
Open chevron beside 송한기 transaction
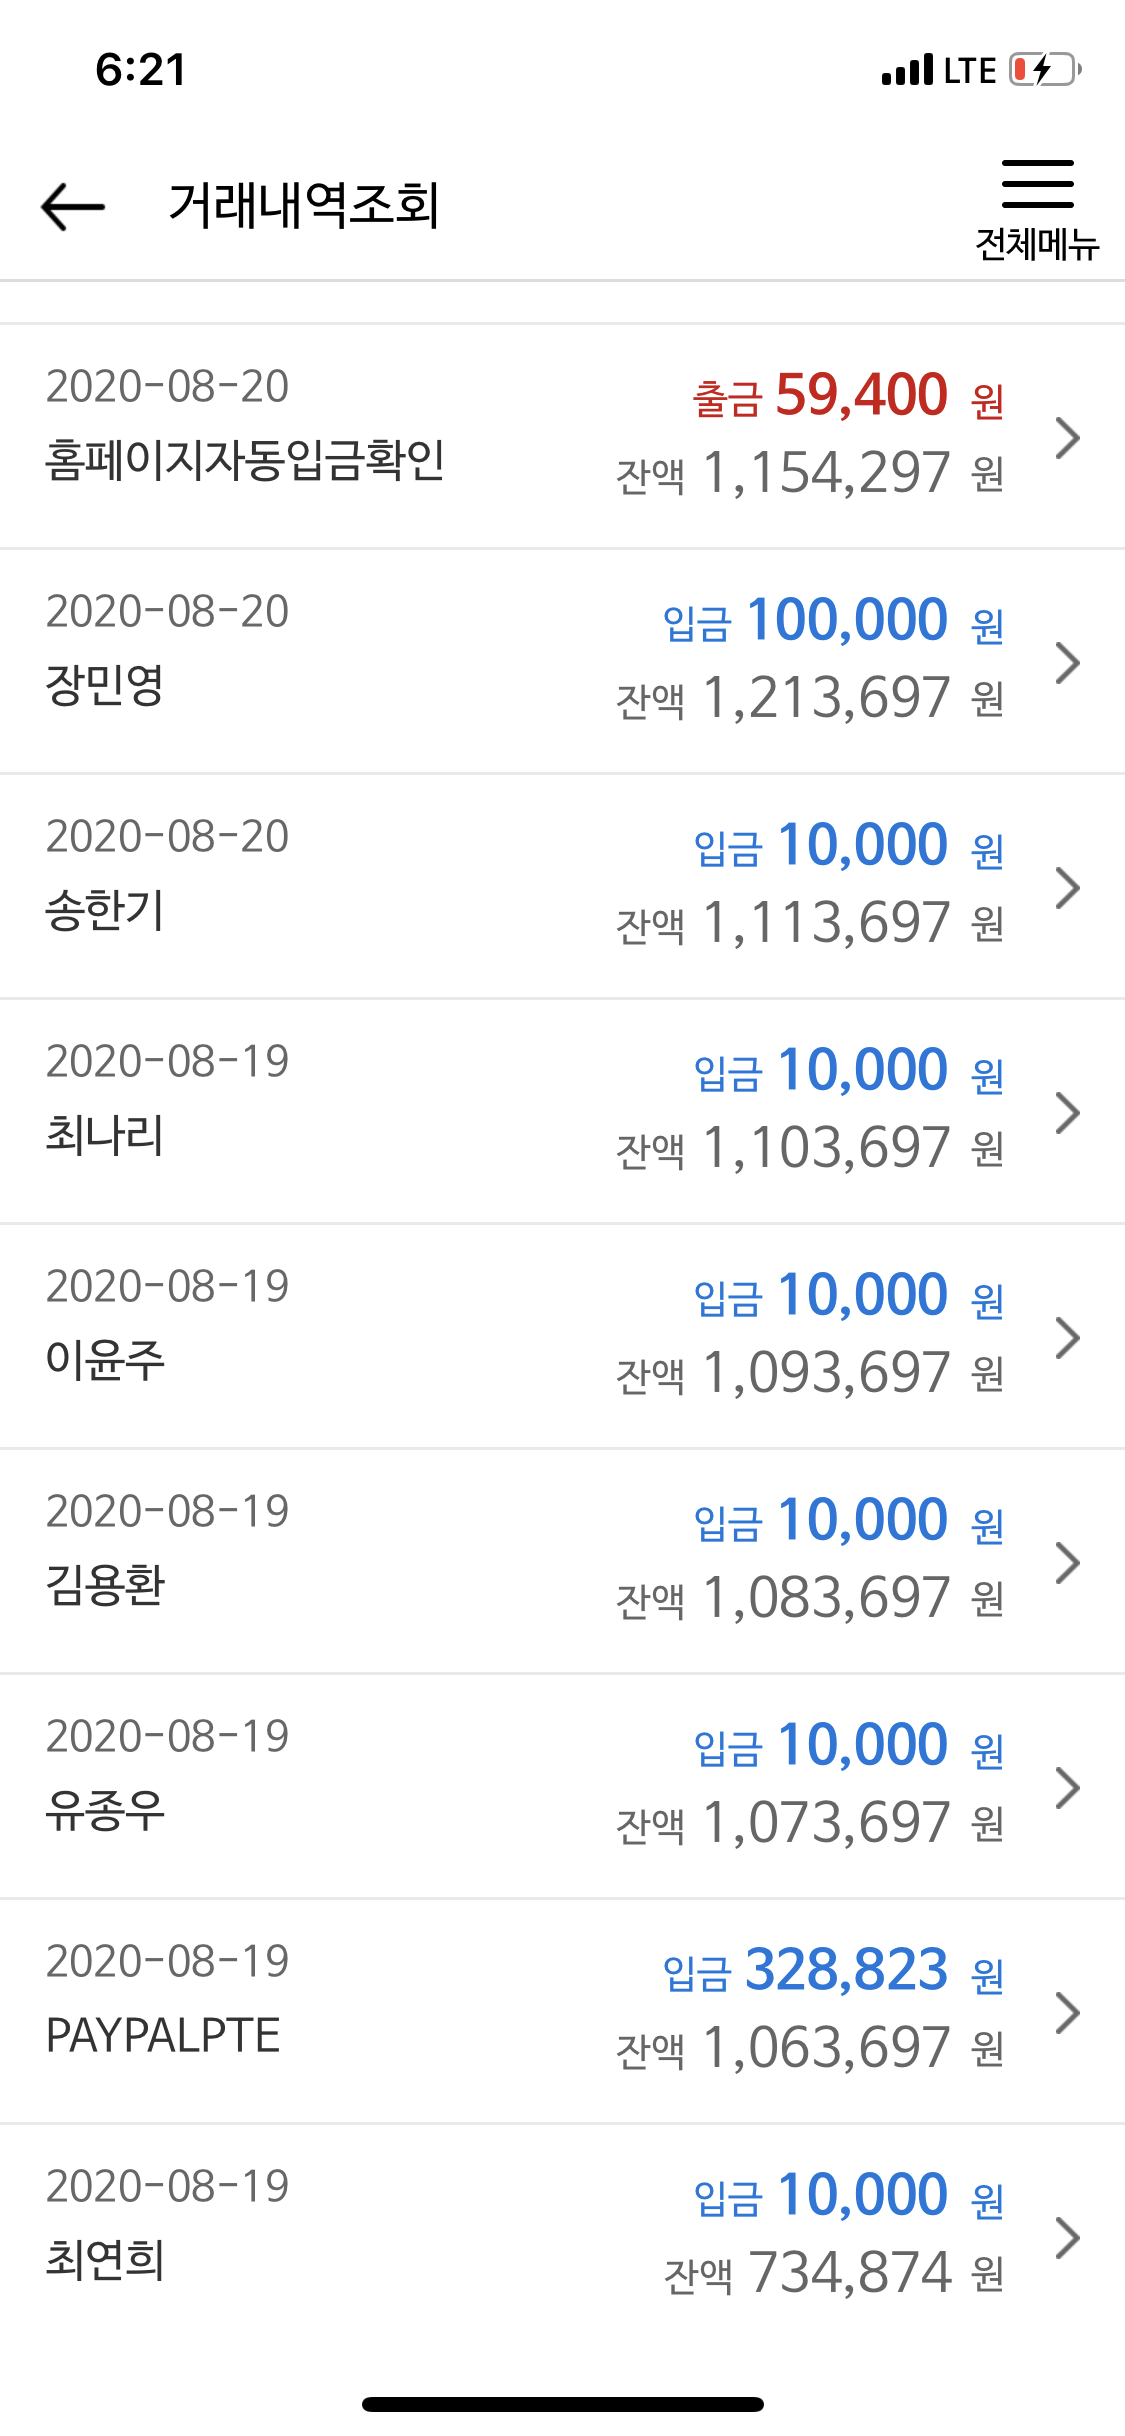1068,888
